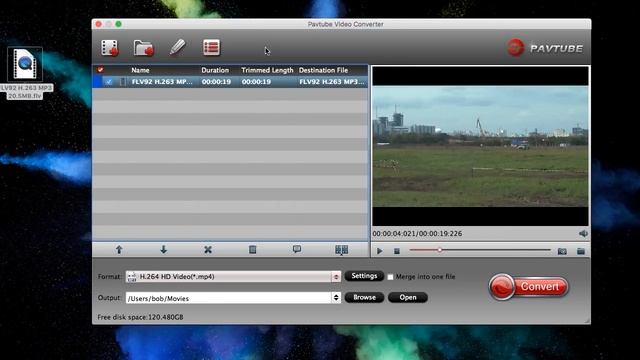This screenshot has width=640, height=360.
Task: Toggle the select-all checkbox in header
Action: point(100,70)
